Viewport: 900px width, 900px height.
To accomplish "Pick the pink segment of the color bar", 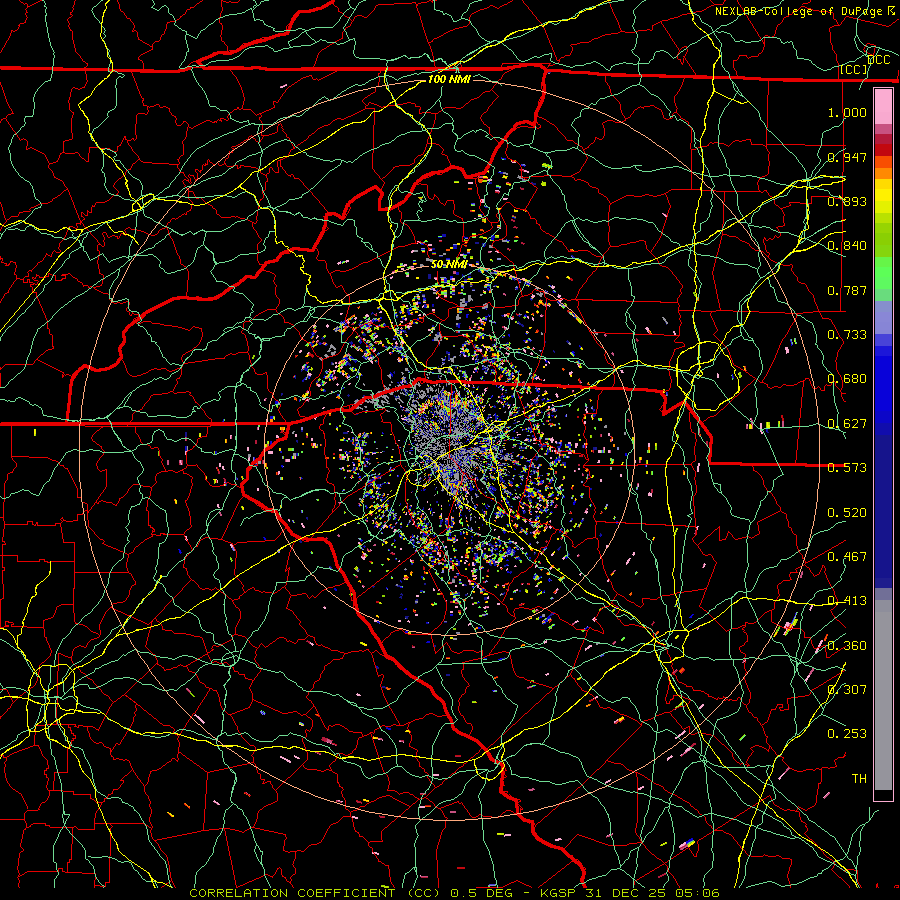I will pos(883,107).
